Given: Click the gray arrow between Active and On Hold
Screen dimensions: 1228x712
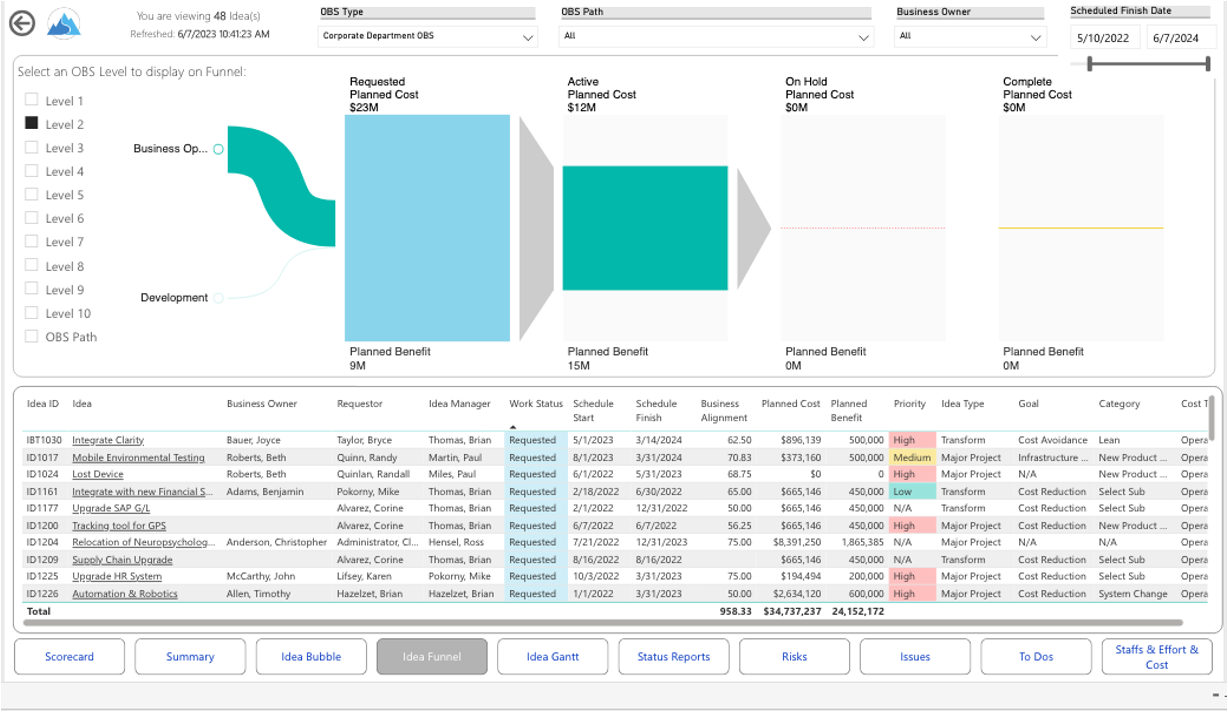Looking at the screenshot, I should (753, 228).
